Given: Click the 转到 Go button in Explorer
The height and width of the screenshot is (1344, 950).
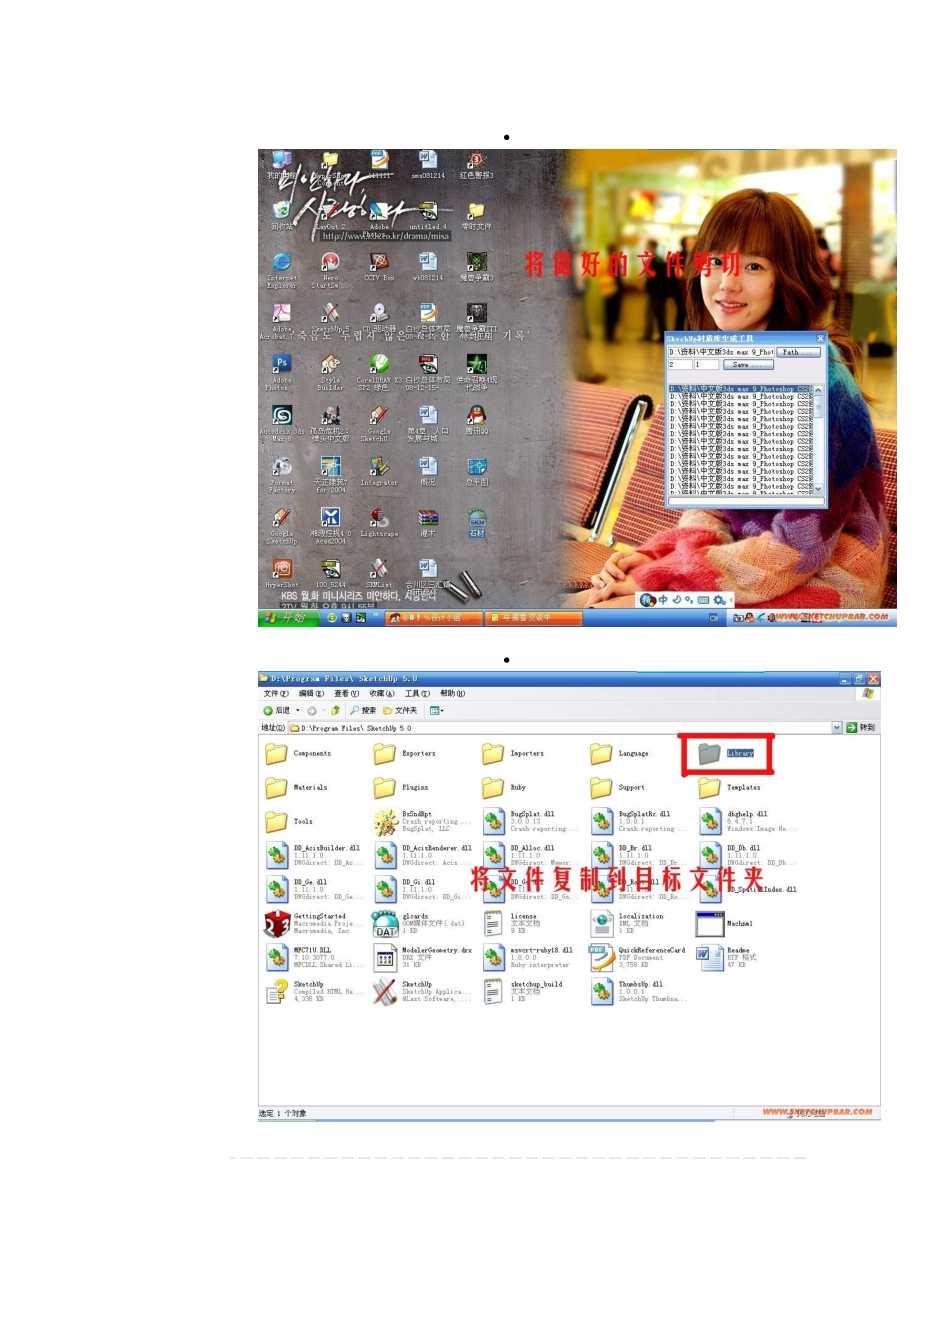Looking at the screenshot, I should point(861,728).
